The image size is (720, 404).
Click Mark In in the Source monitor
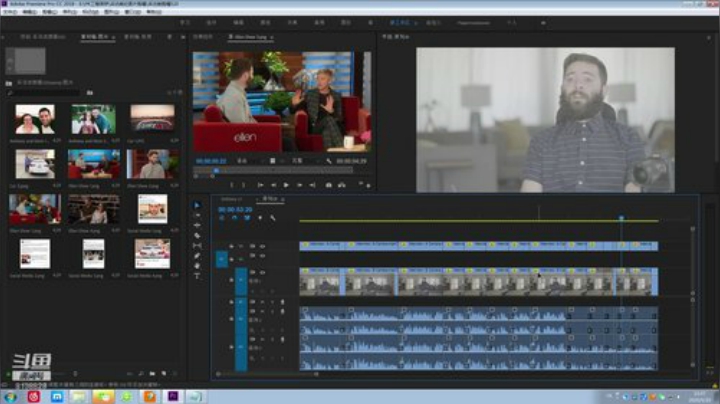231,185
